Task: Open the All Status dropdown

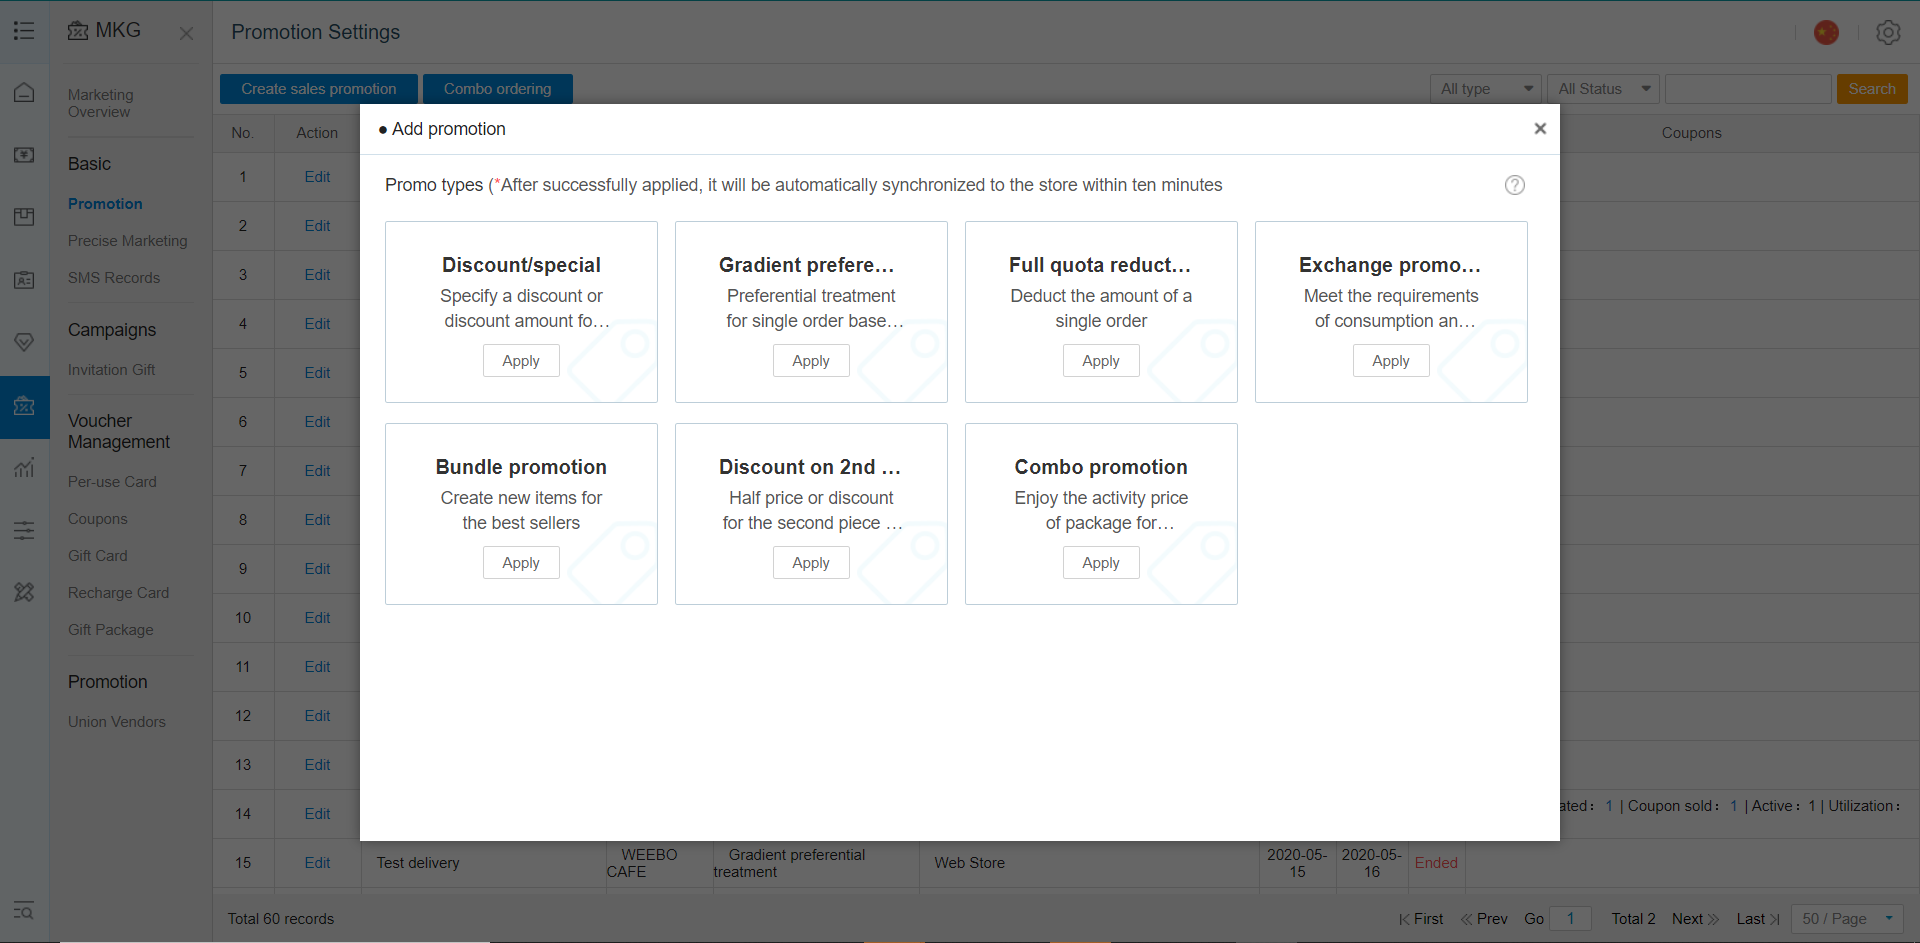Action: pos(1603,89)
